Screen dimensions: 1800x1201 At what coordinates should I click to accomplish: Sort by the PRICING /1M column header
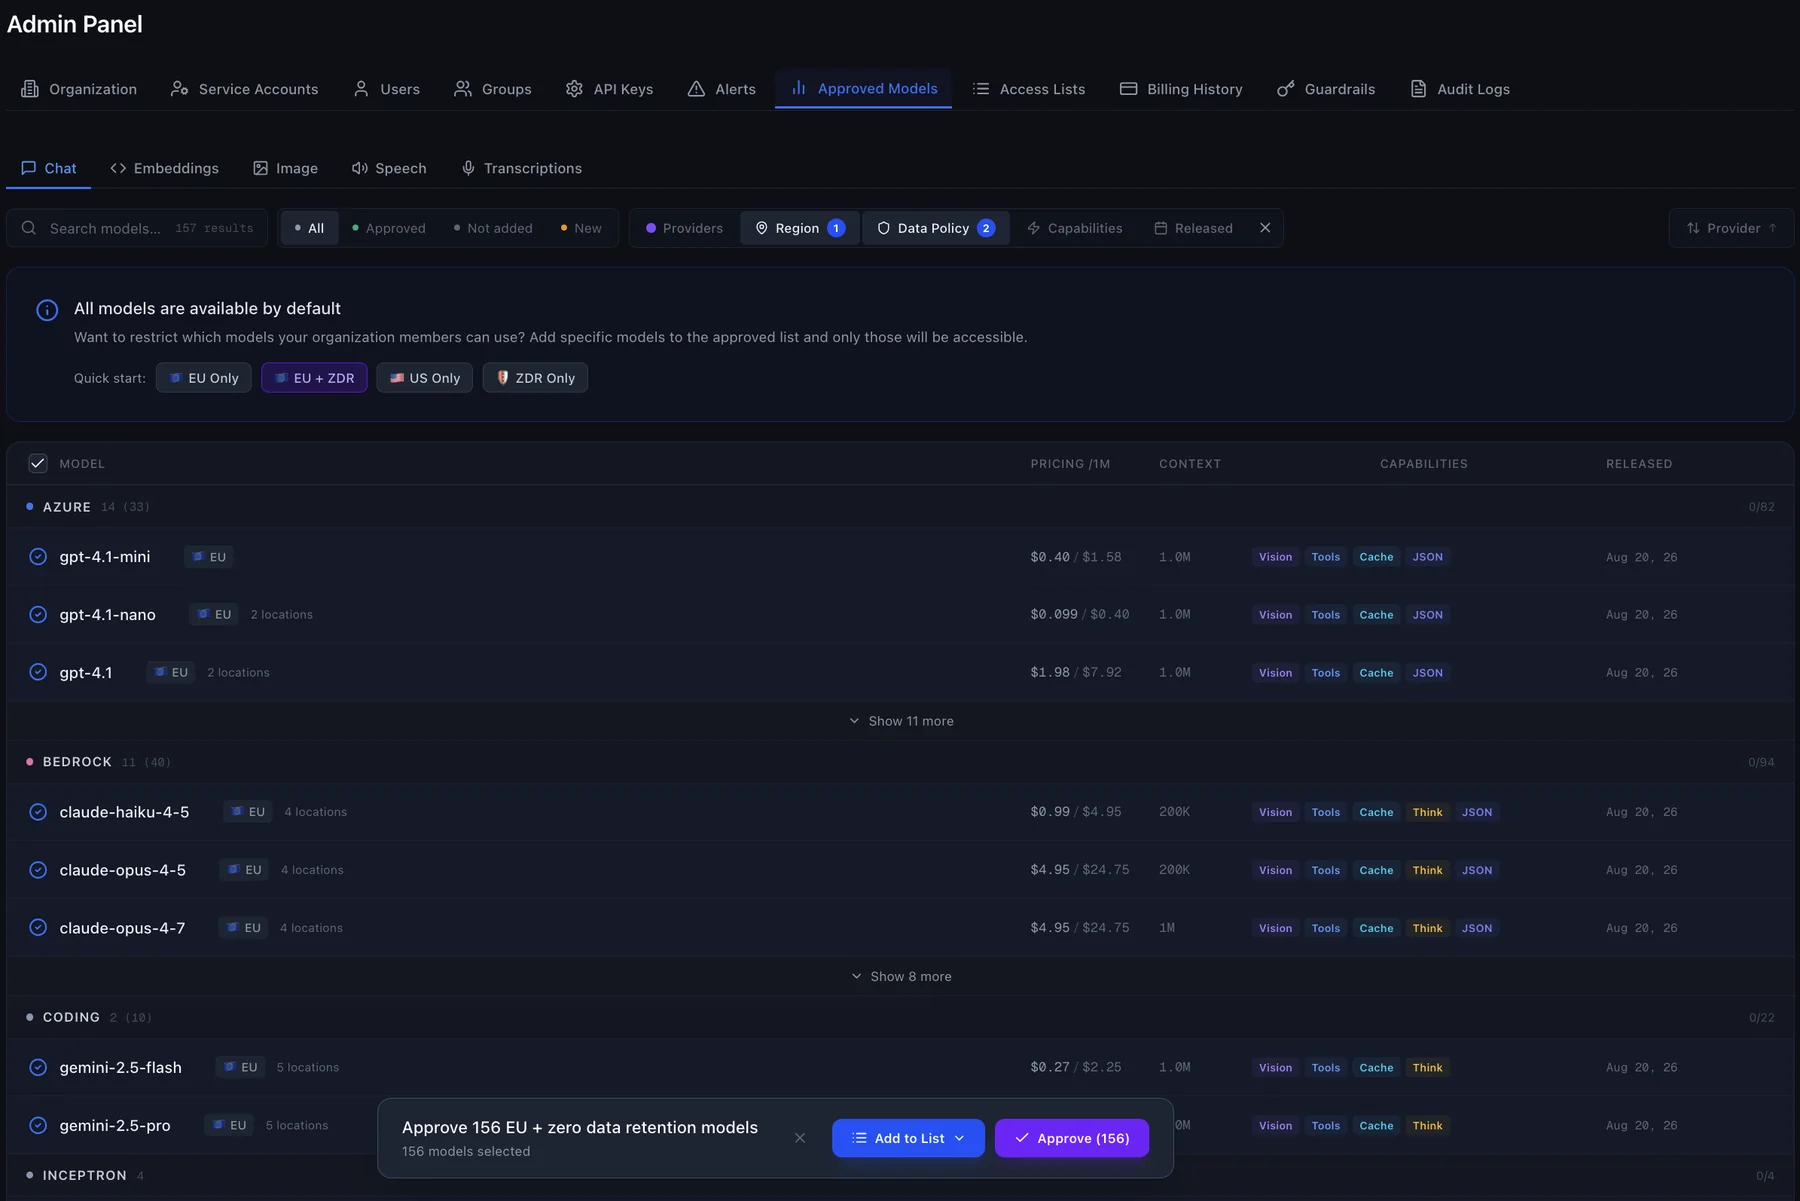pyautogui.click(x=1070, y=464)
